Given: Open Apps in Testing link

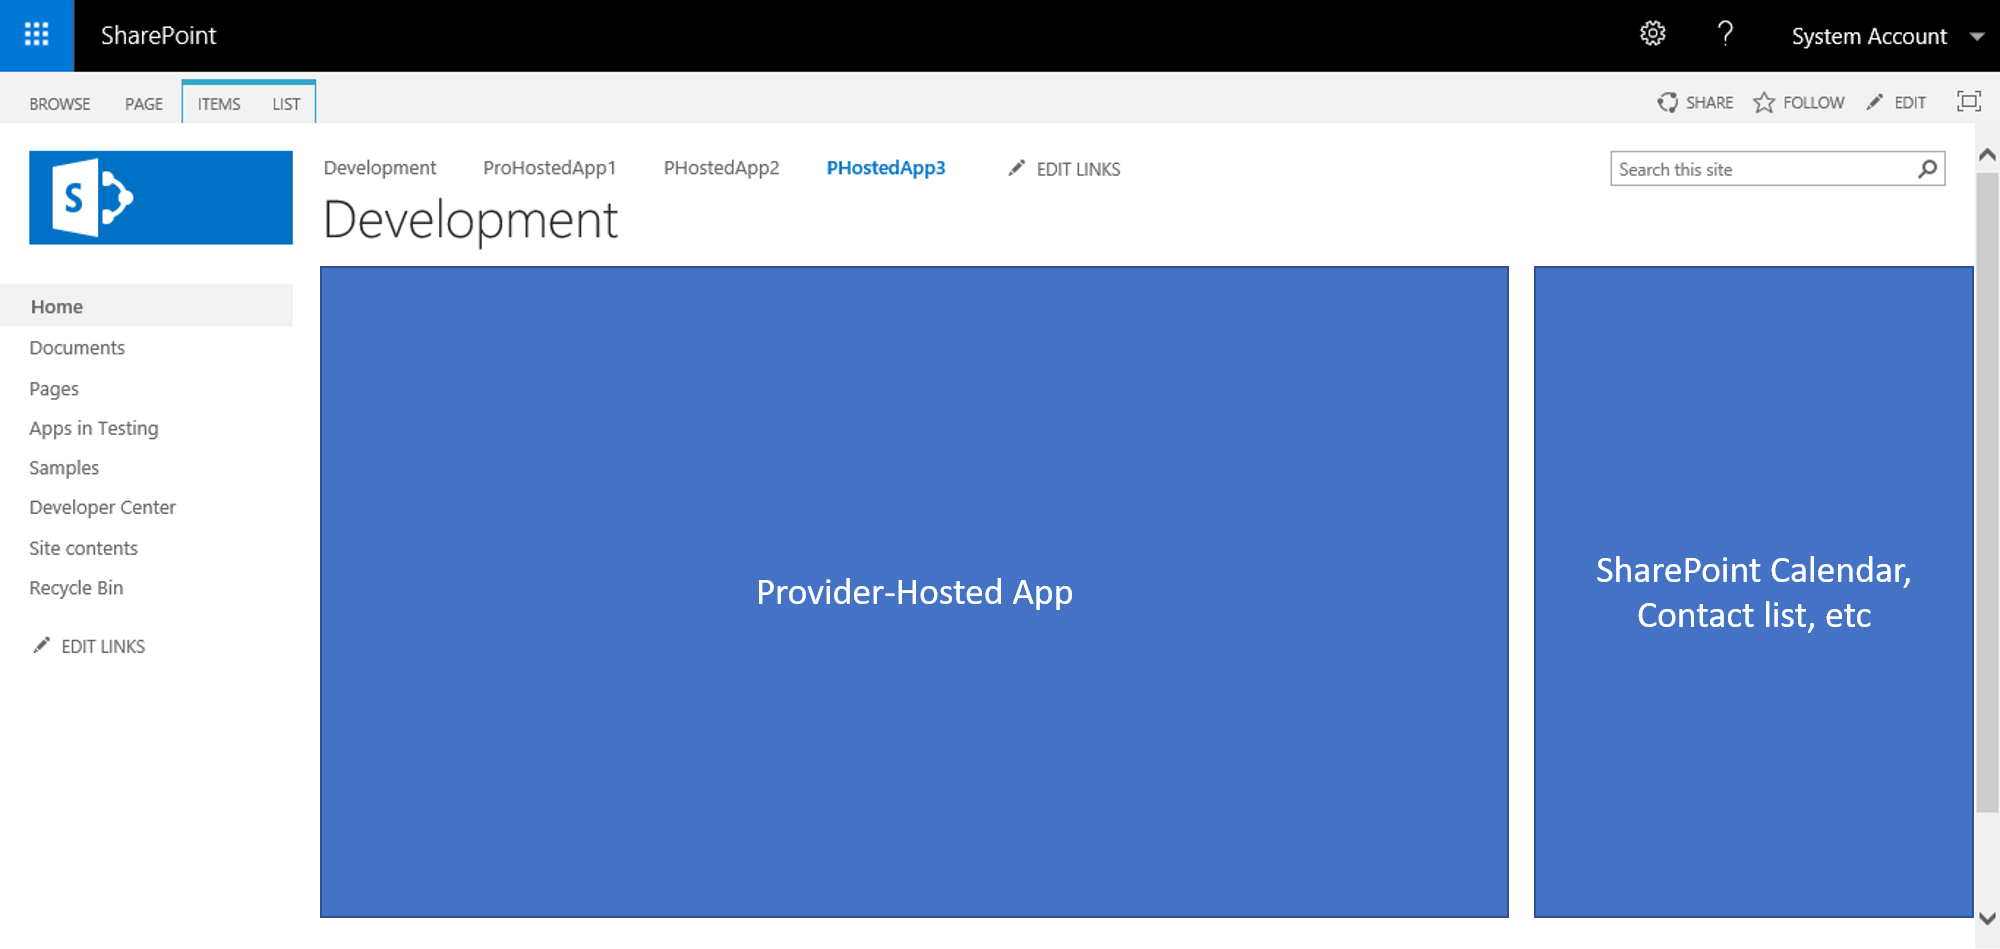Looking at the screenshot, I should pyautogui.click(x=94, y=428).
